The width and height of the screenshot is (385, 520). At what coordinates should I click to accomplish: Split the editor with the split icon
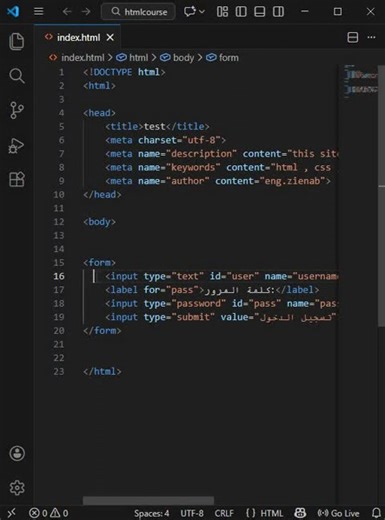[353, 37]
